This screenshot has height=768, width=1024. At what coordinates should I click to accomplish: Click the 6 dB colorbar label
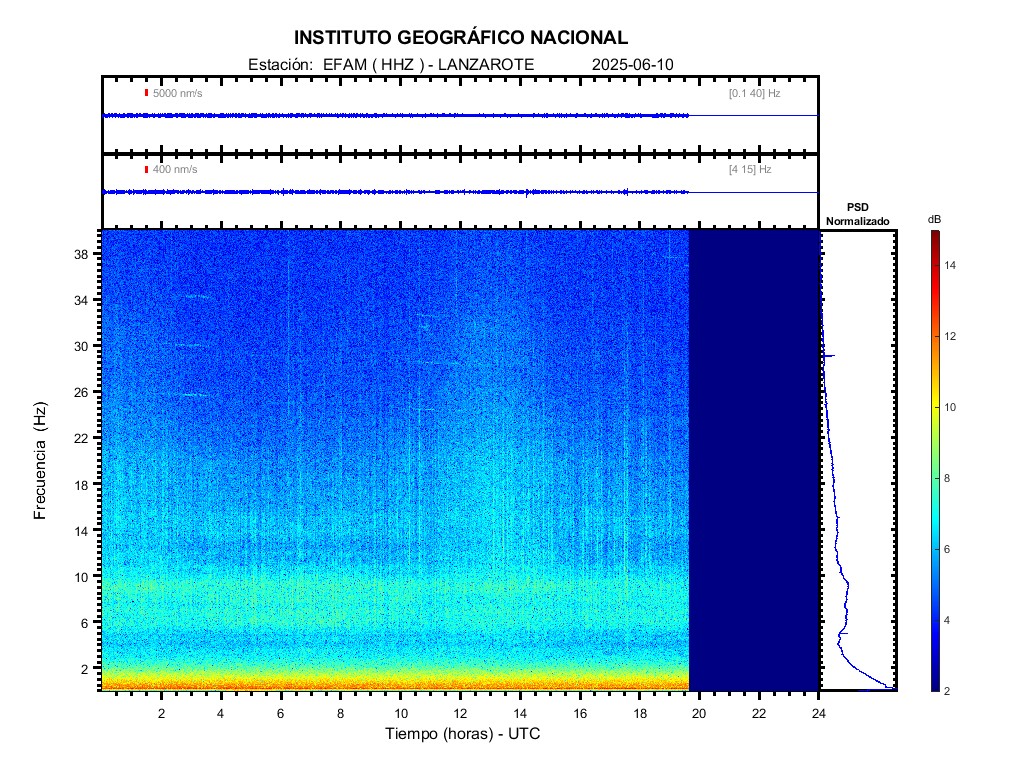947,549
